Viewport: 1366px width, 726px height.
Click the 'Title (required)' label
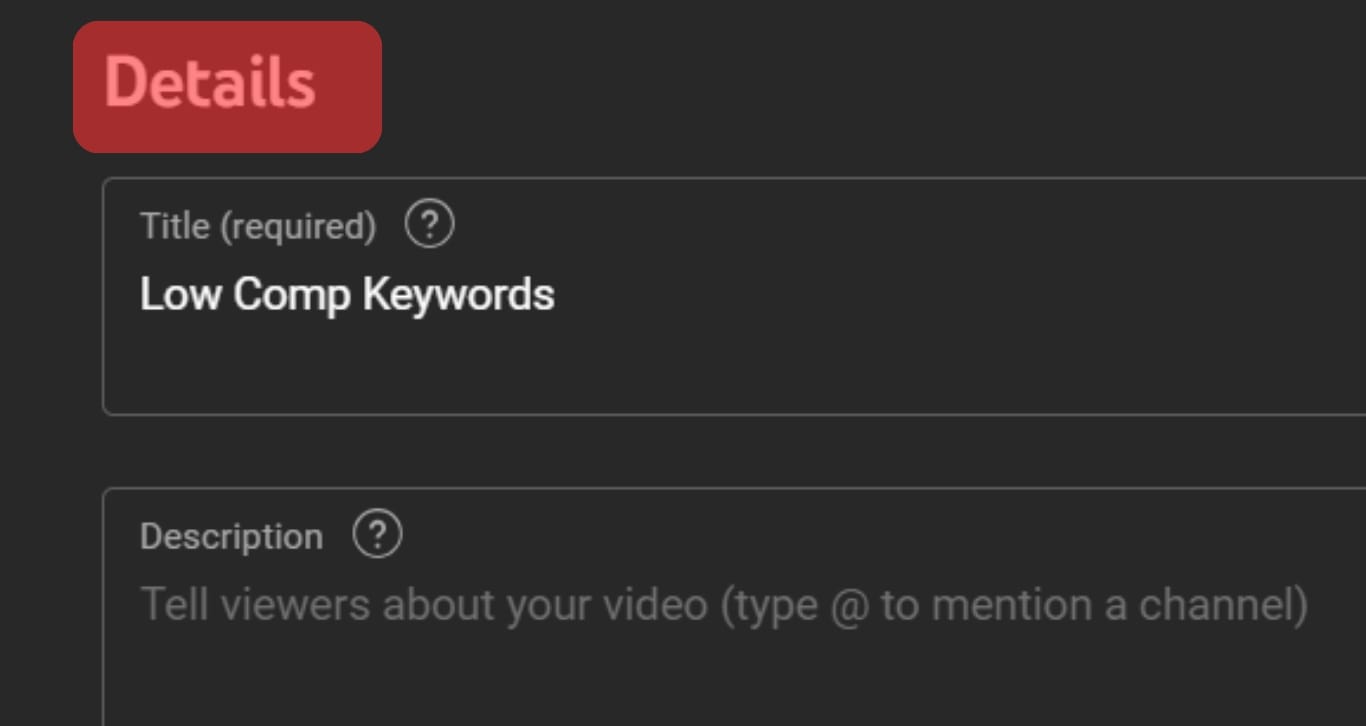(x=258, y=227)
